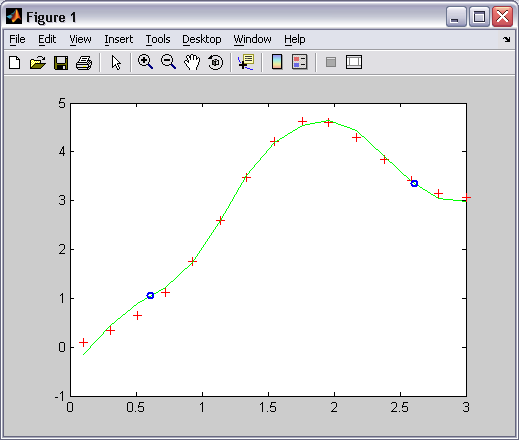The image size is (519, 440).
Task: Open the View menu
Action: click(x=80, y=39)
